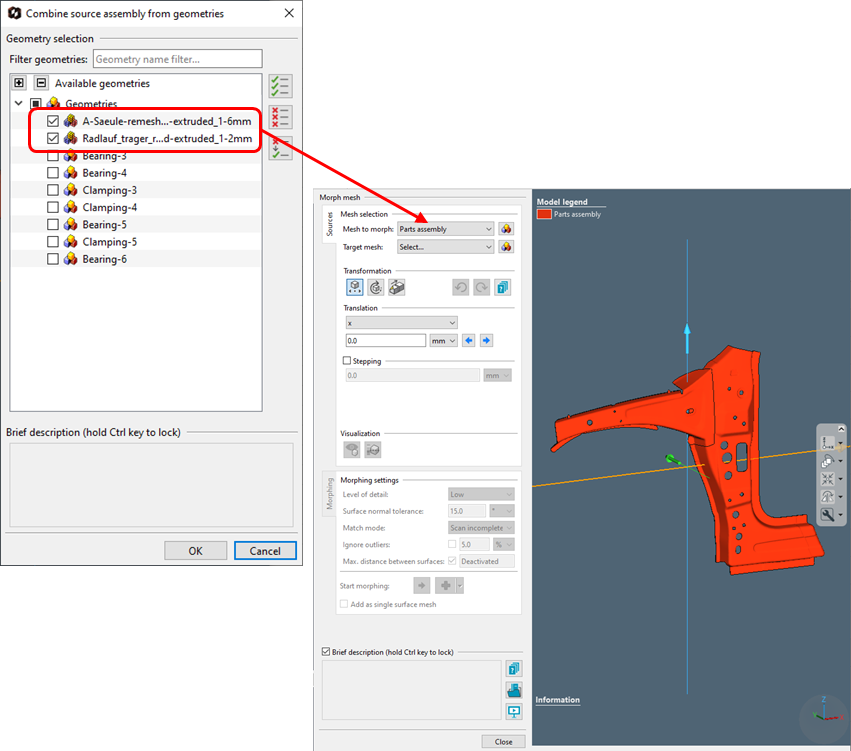Translate in positive direction with right arrow
The width and height of the screenshot is (851, 751).
(486, 341)
